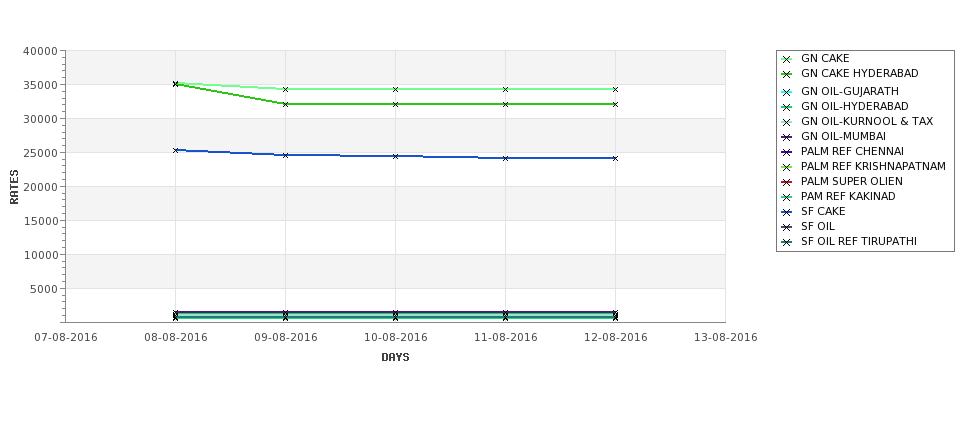Click the RATES y-axis title
975x429 pixels.
click(x=14, y=187)
